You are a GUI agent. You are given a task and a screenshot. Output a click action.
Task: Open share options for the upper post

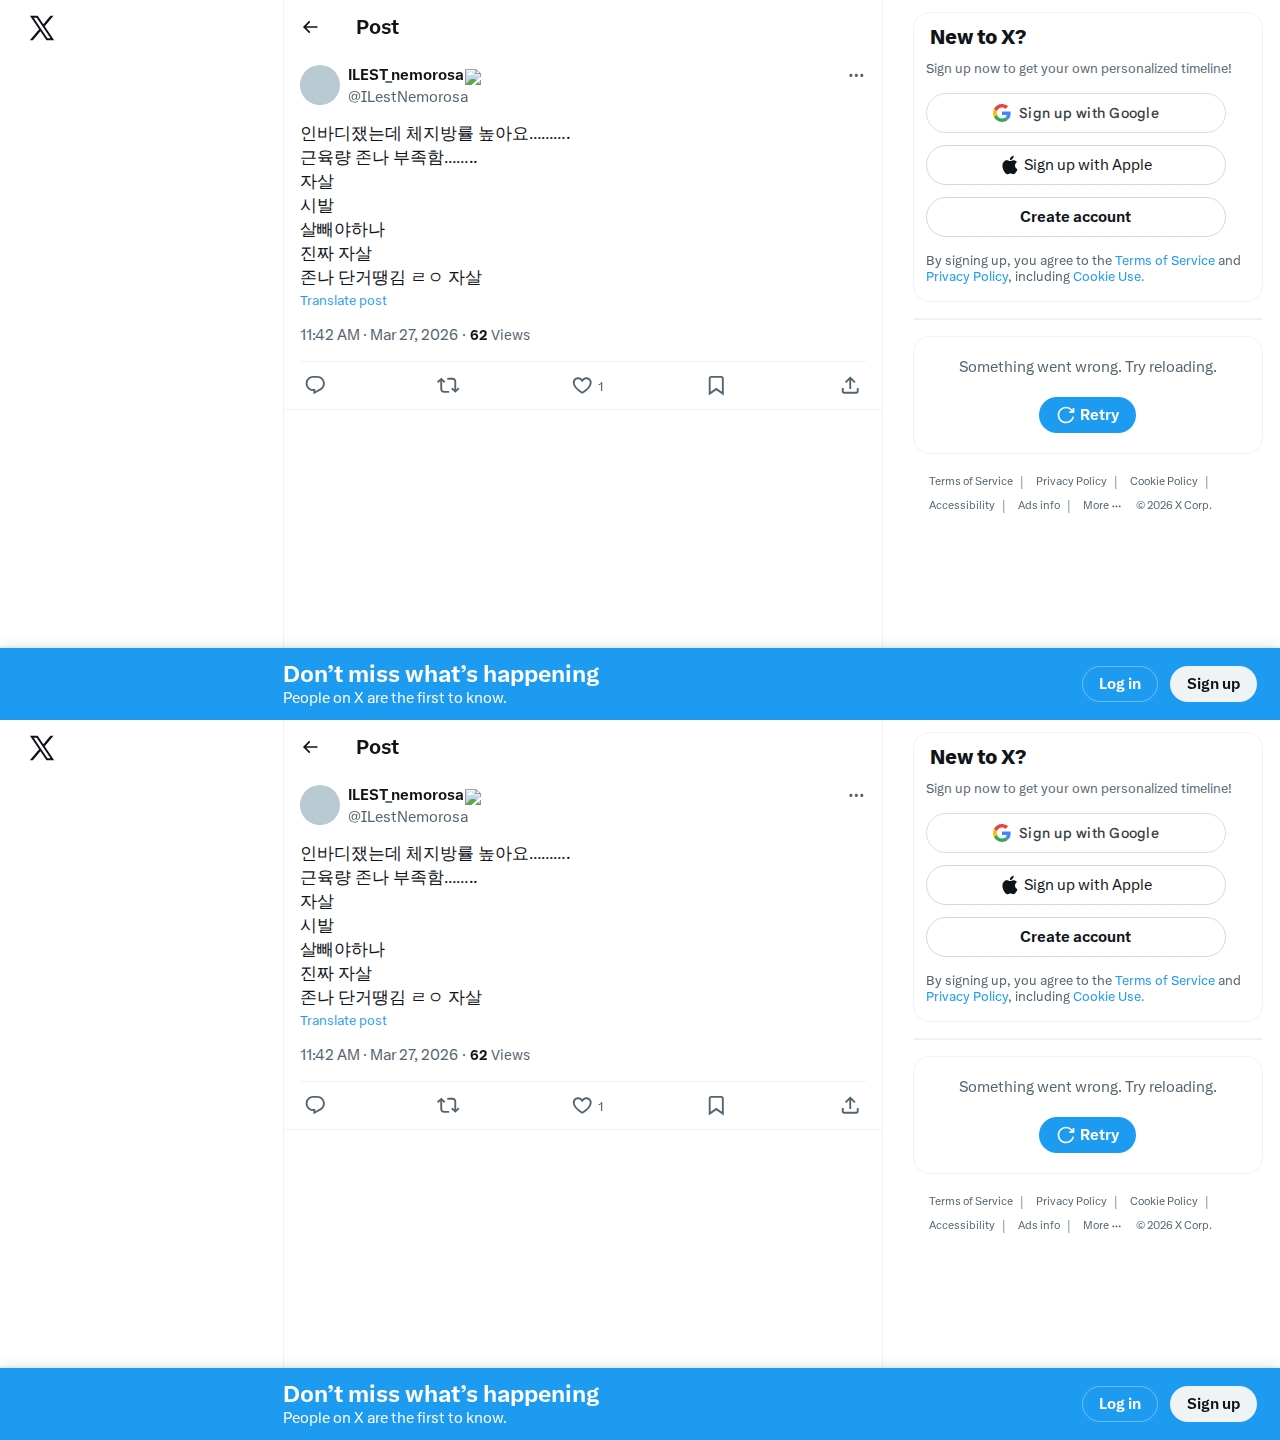point(850,385)
